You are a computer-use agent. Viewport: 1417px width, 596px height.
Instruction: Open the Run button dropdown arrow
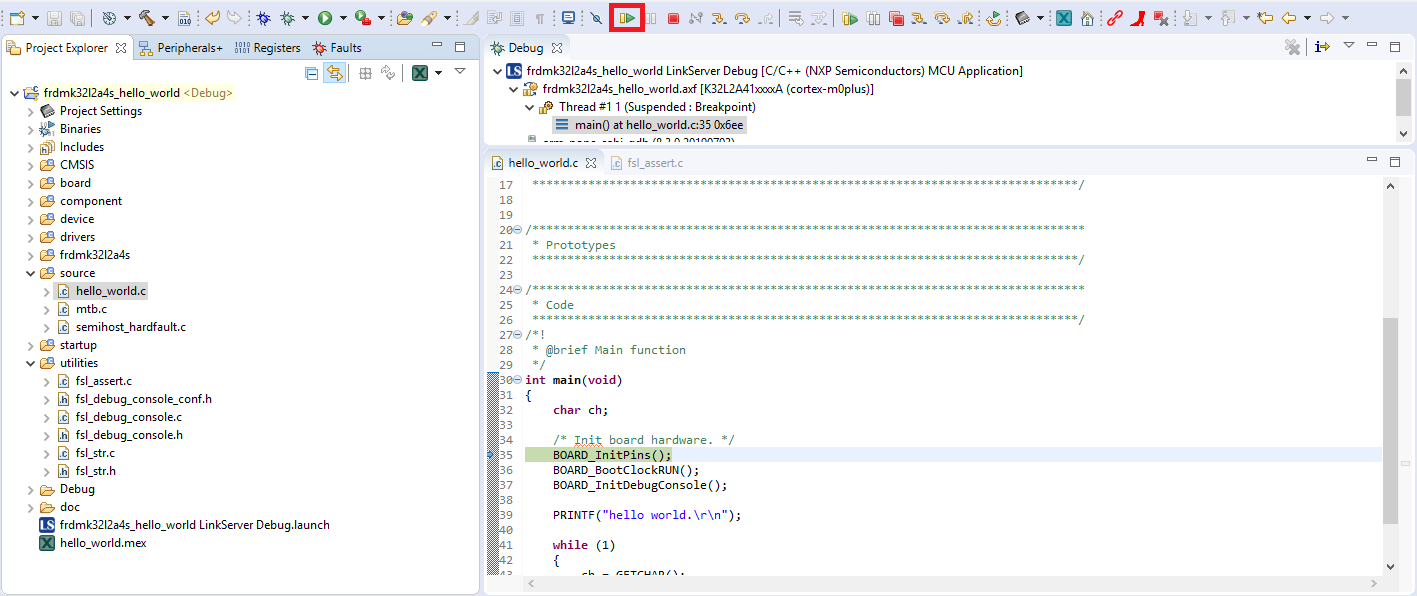[x=343, y=18]
